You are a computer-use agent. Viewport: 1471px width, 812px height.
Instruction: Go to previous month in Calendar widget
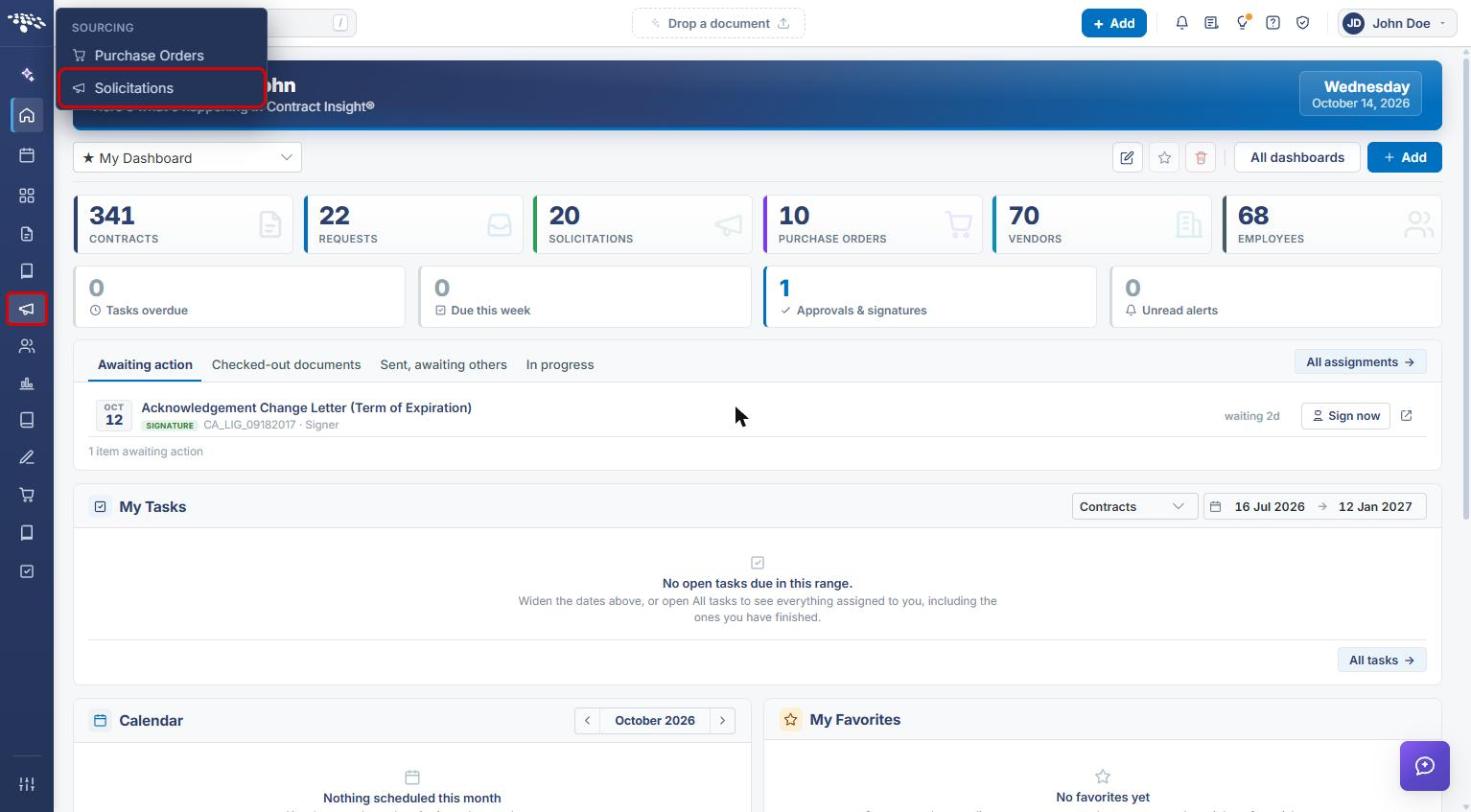tap(587, 721)
